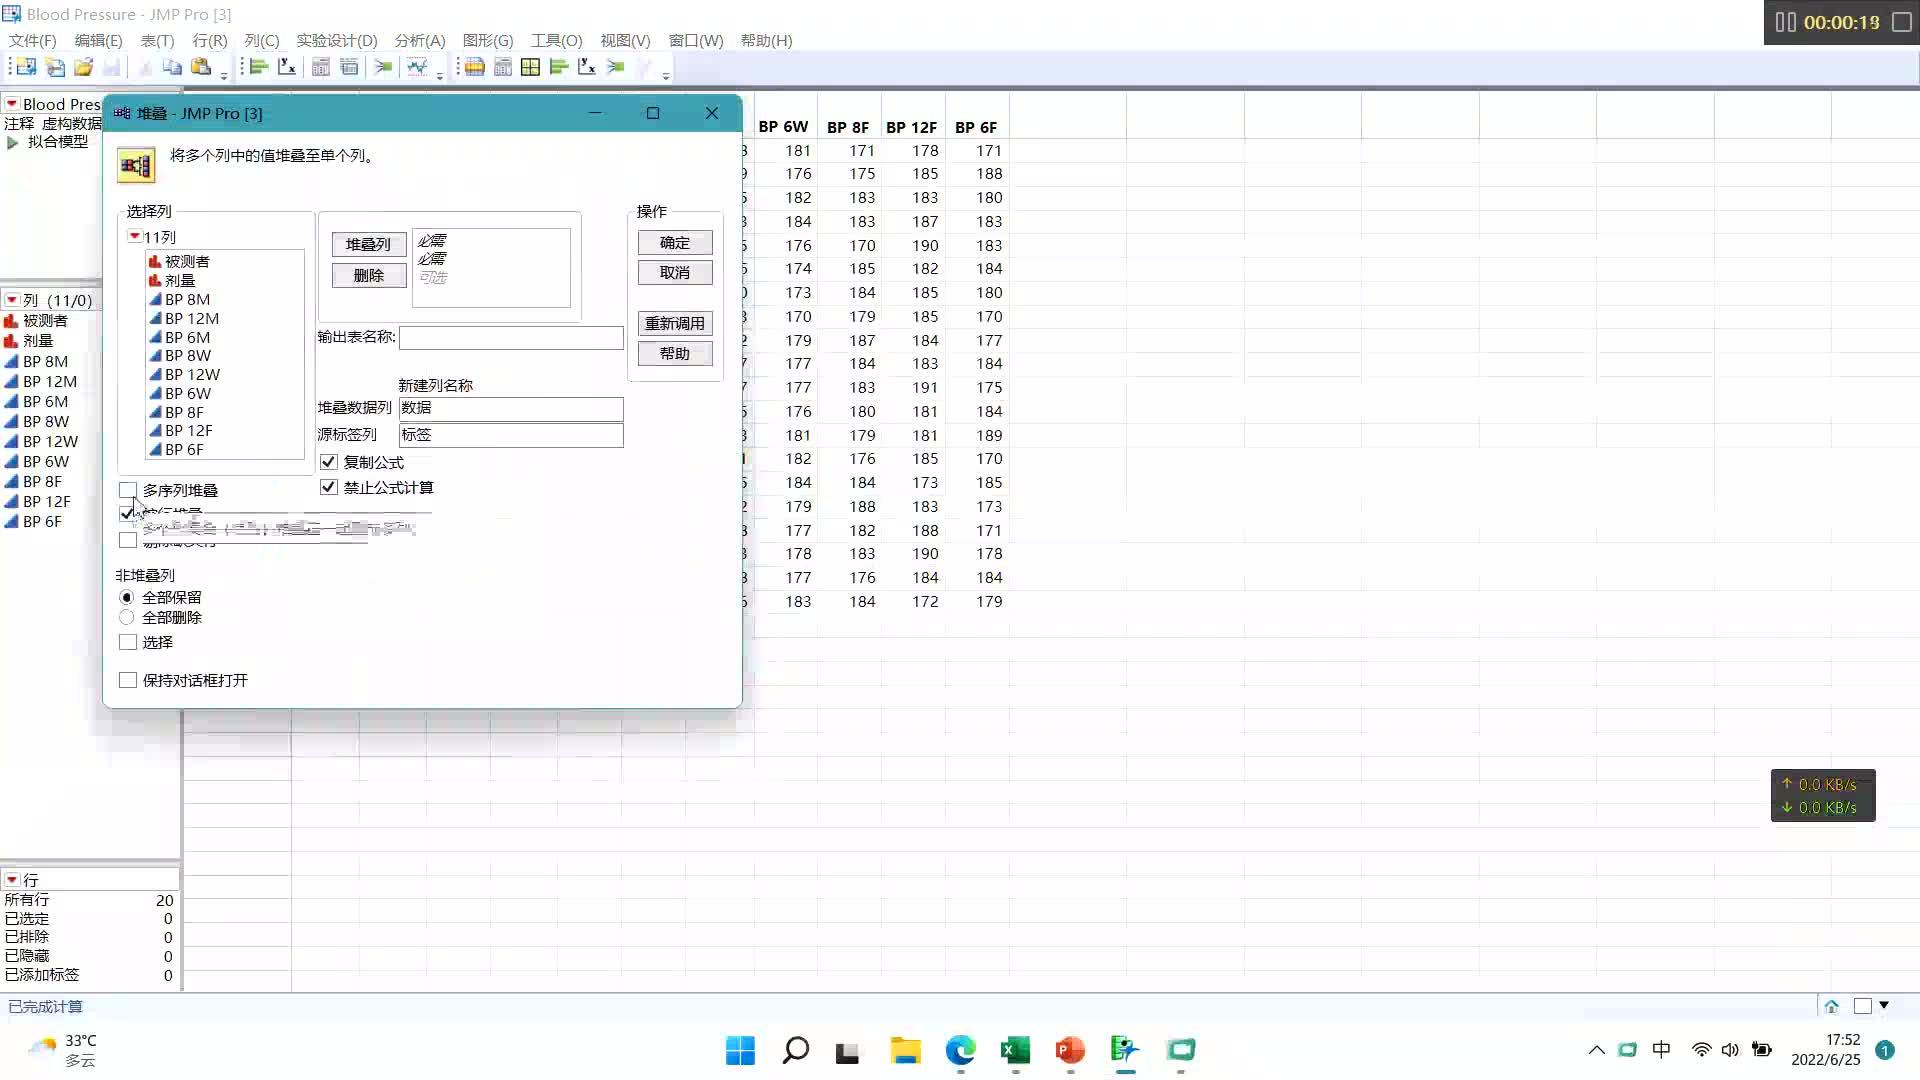The image size is (1920, 1080).
Task: Click the JMP home window icon in status bar
Action: [1831, 1006]
